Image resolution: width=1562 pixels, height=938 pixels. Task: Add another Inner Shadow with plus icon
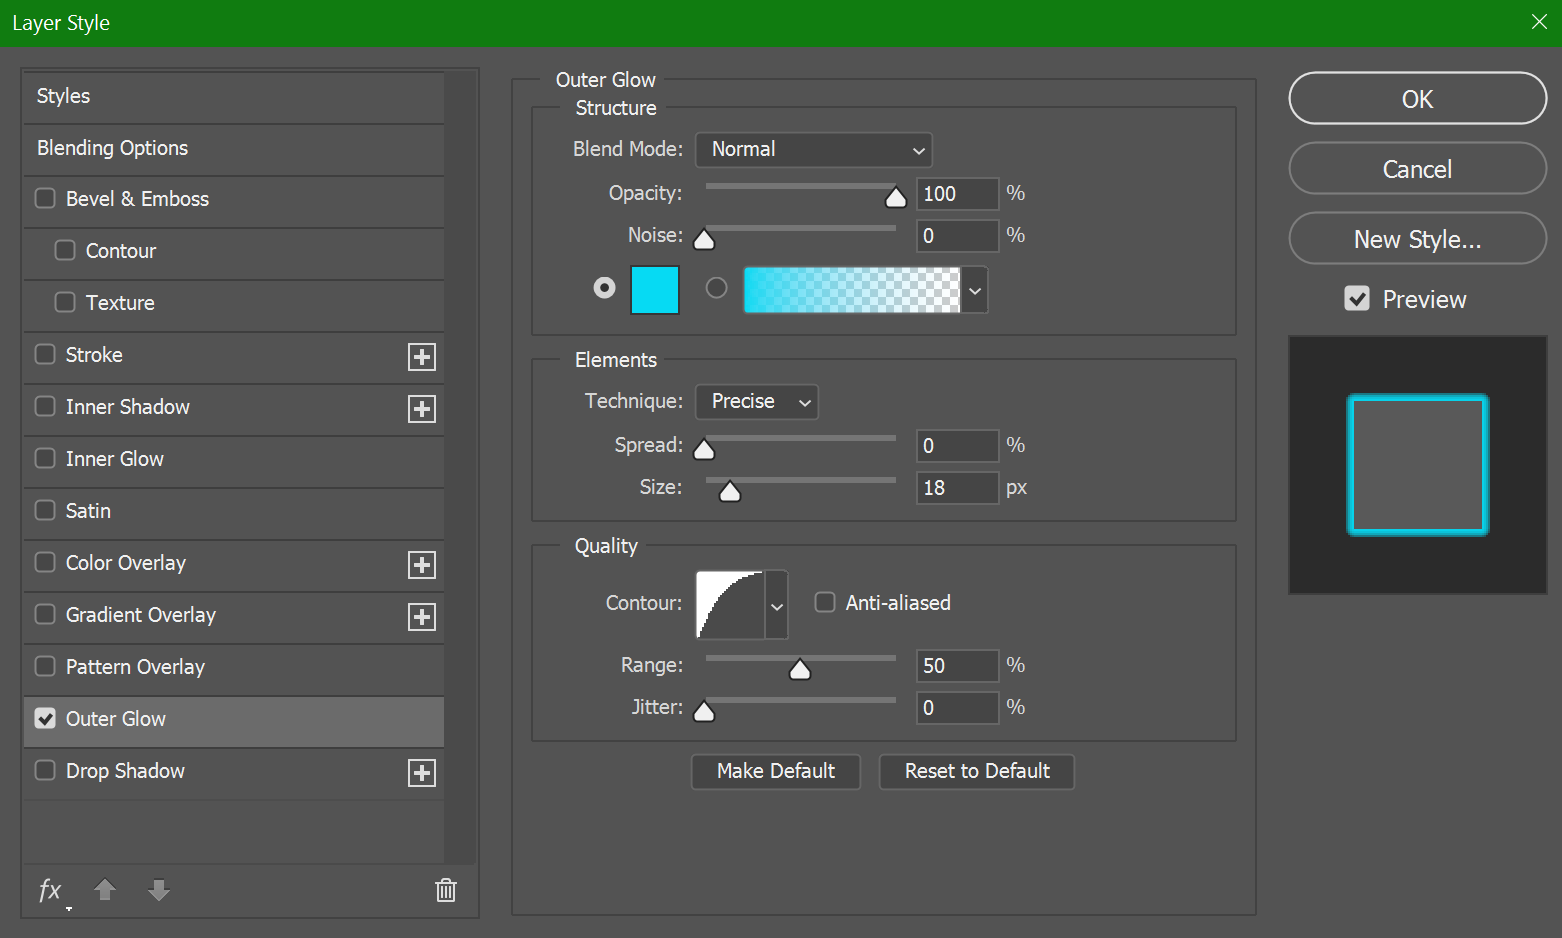[x=422, y=409]
